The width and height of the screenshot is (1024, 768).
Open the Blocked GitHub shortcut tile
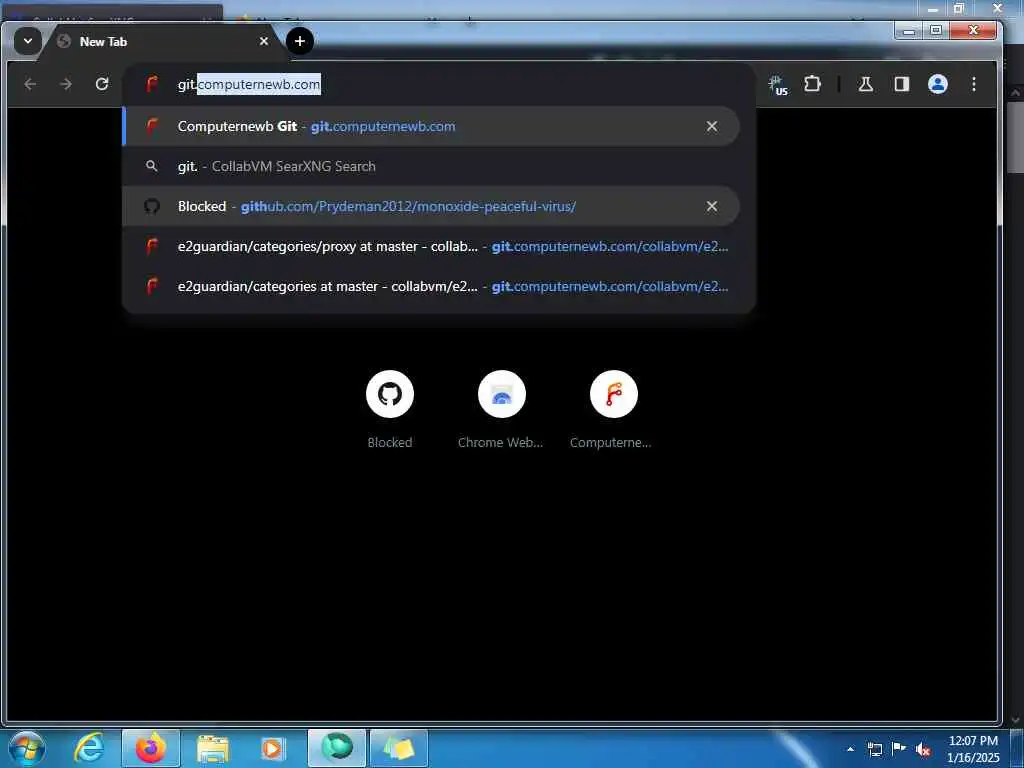390,409
